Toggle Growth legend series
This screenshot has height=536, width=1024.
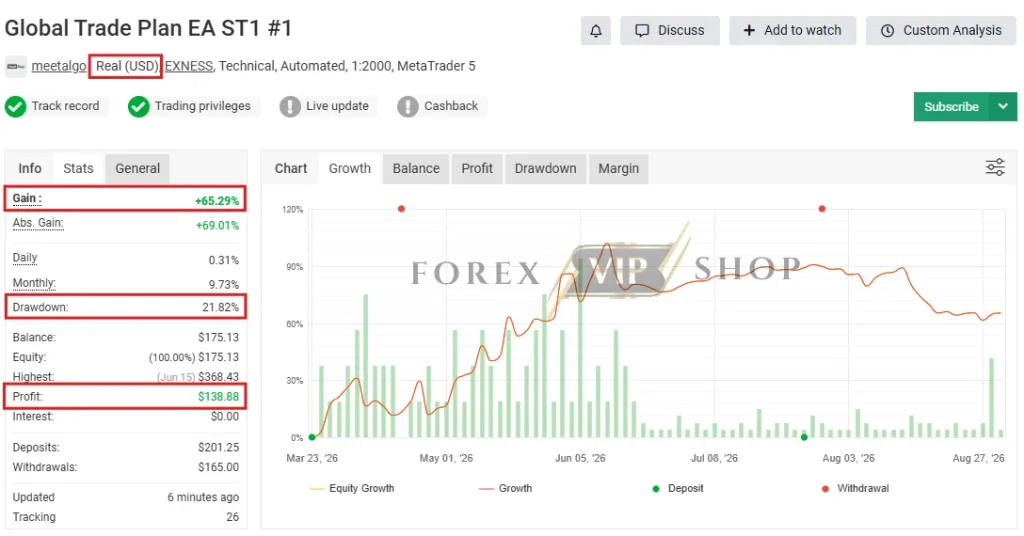(x=505, y=488)
